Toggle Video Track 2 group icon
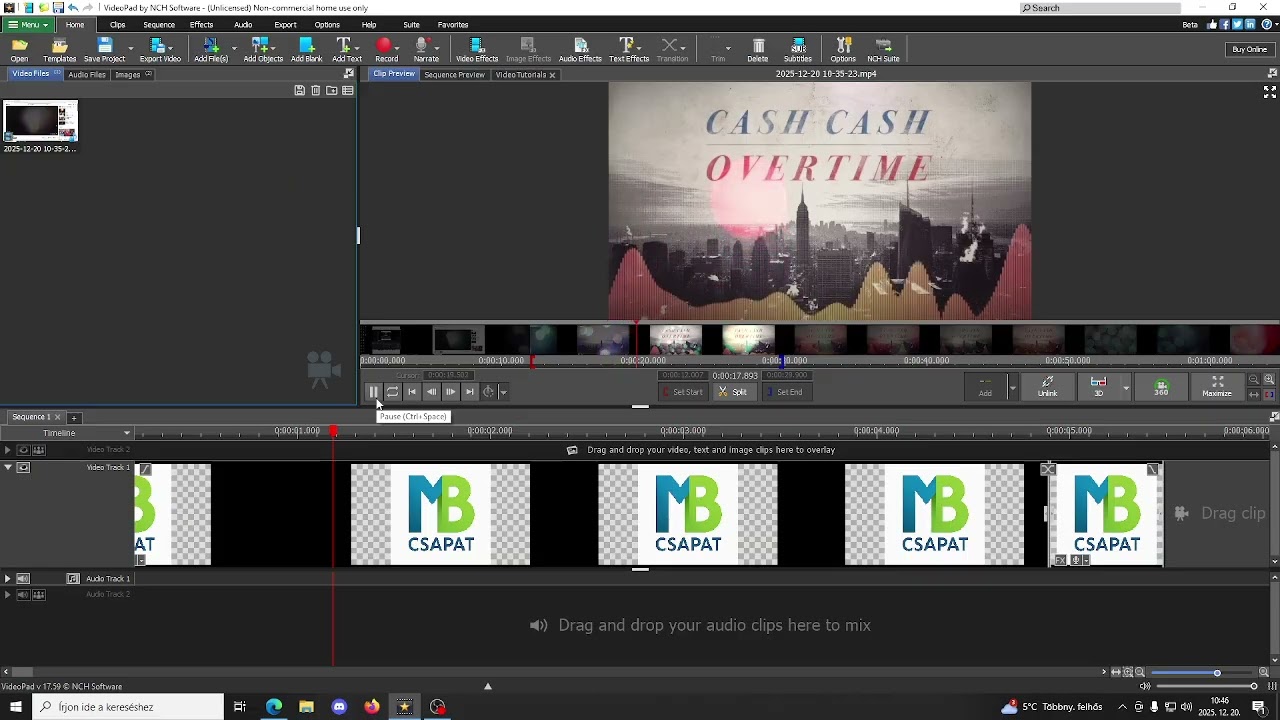Viewport: 1280px width, 720px height. pyautogui.click(x=39, y=450)
